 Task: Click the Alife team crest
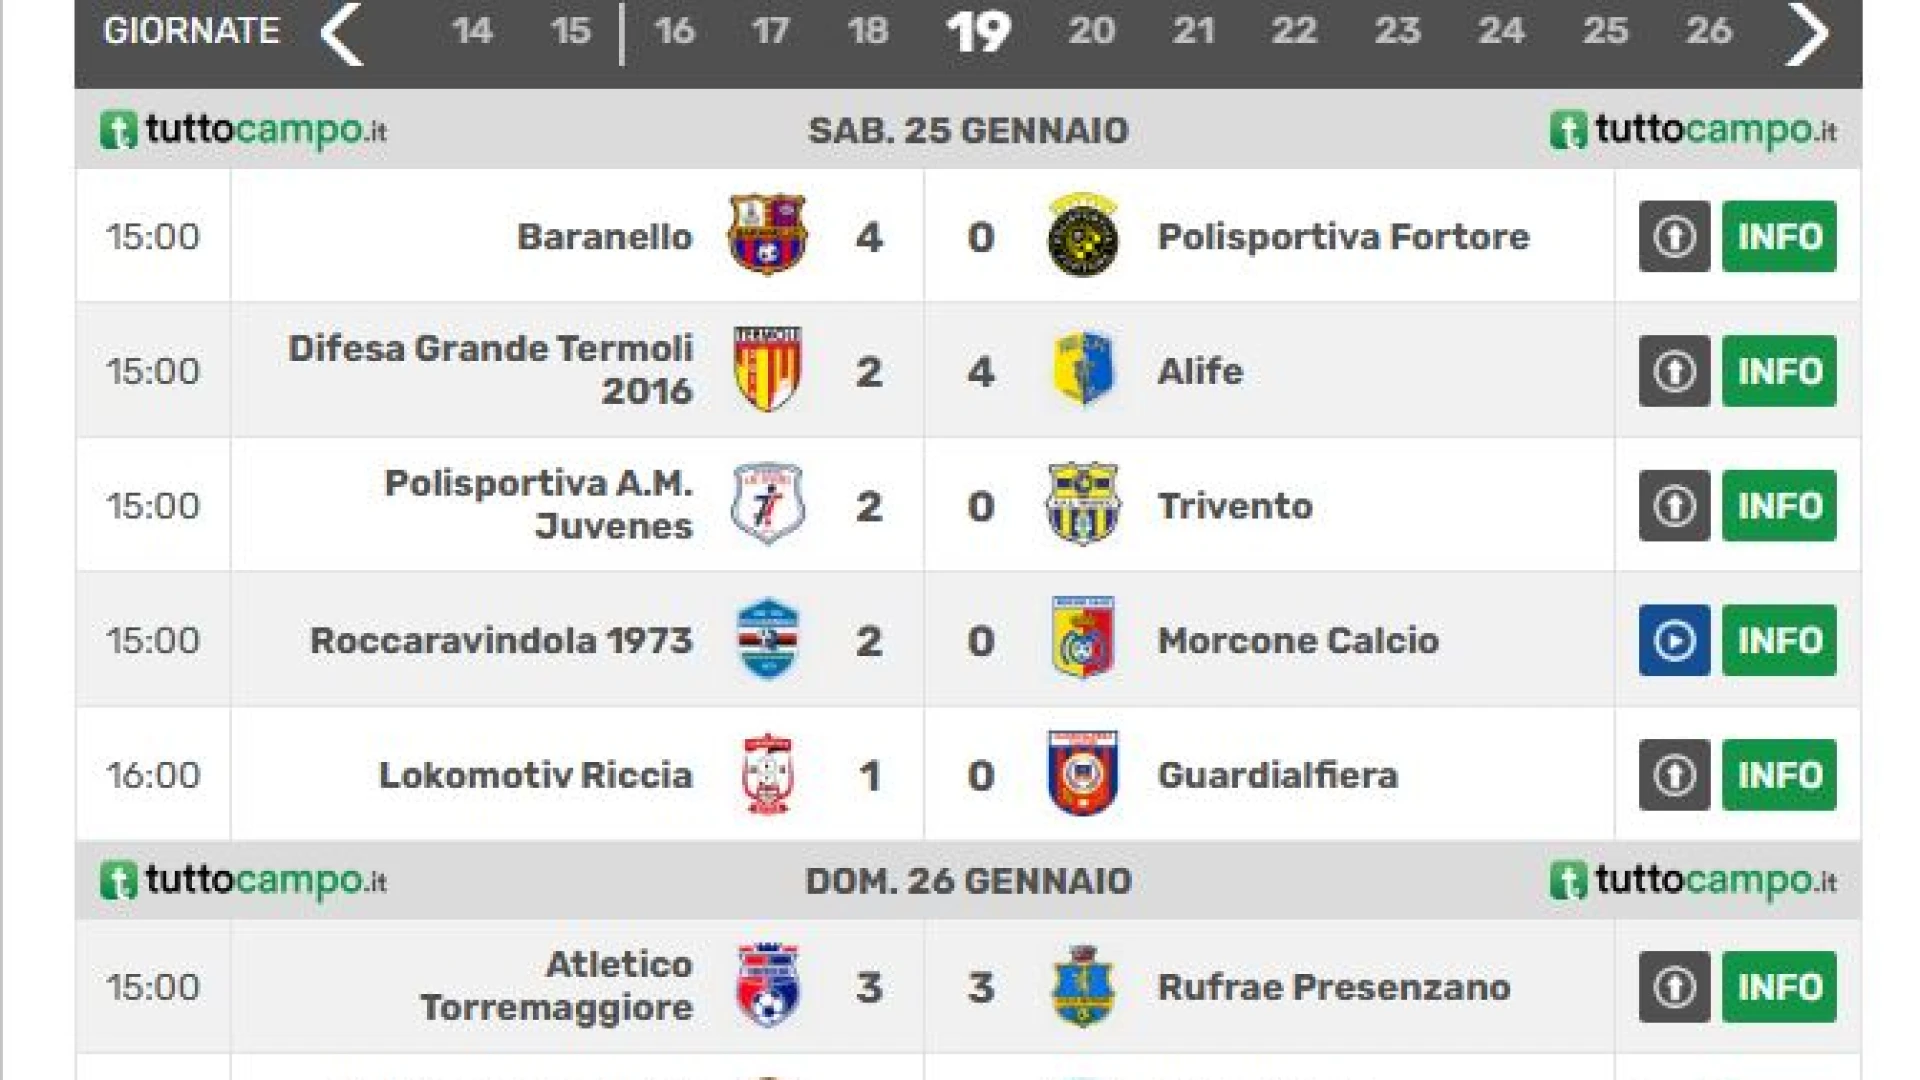[1083, 369]
